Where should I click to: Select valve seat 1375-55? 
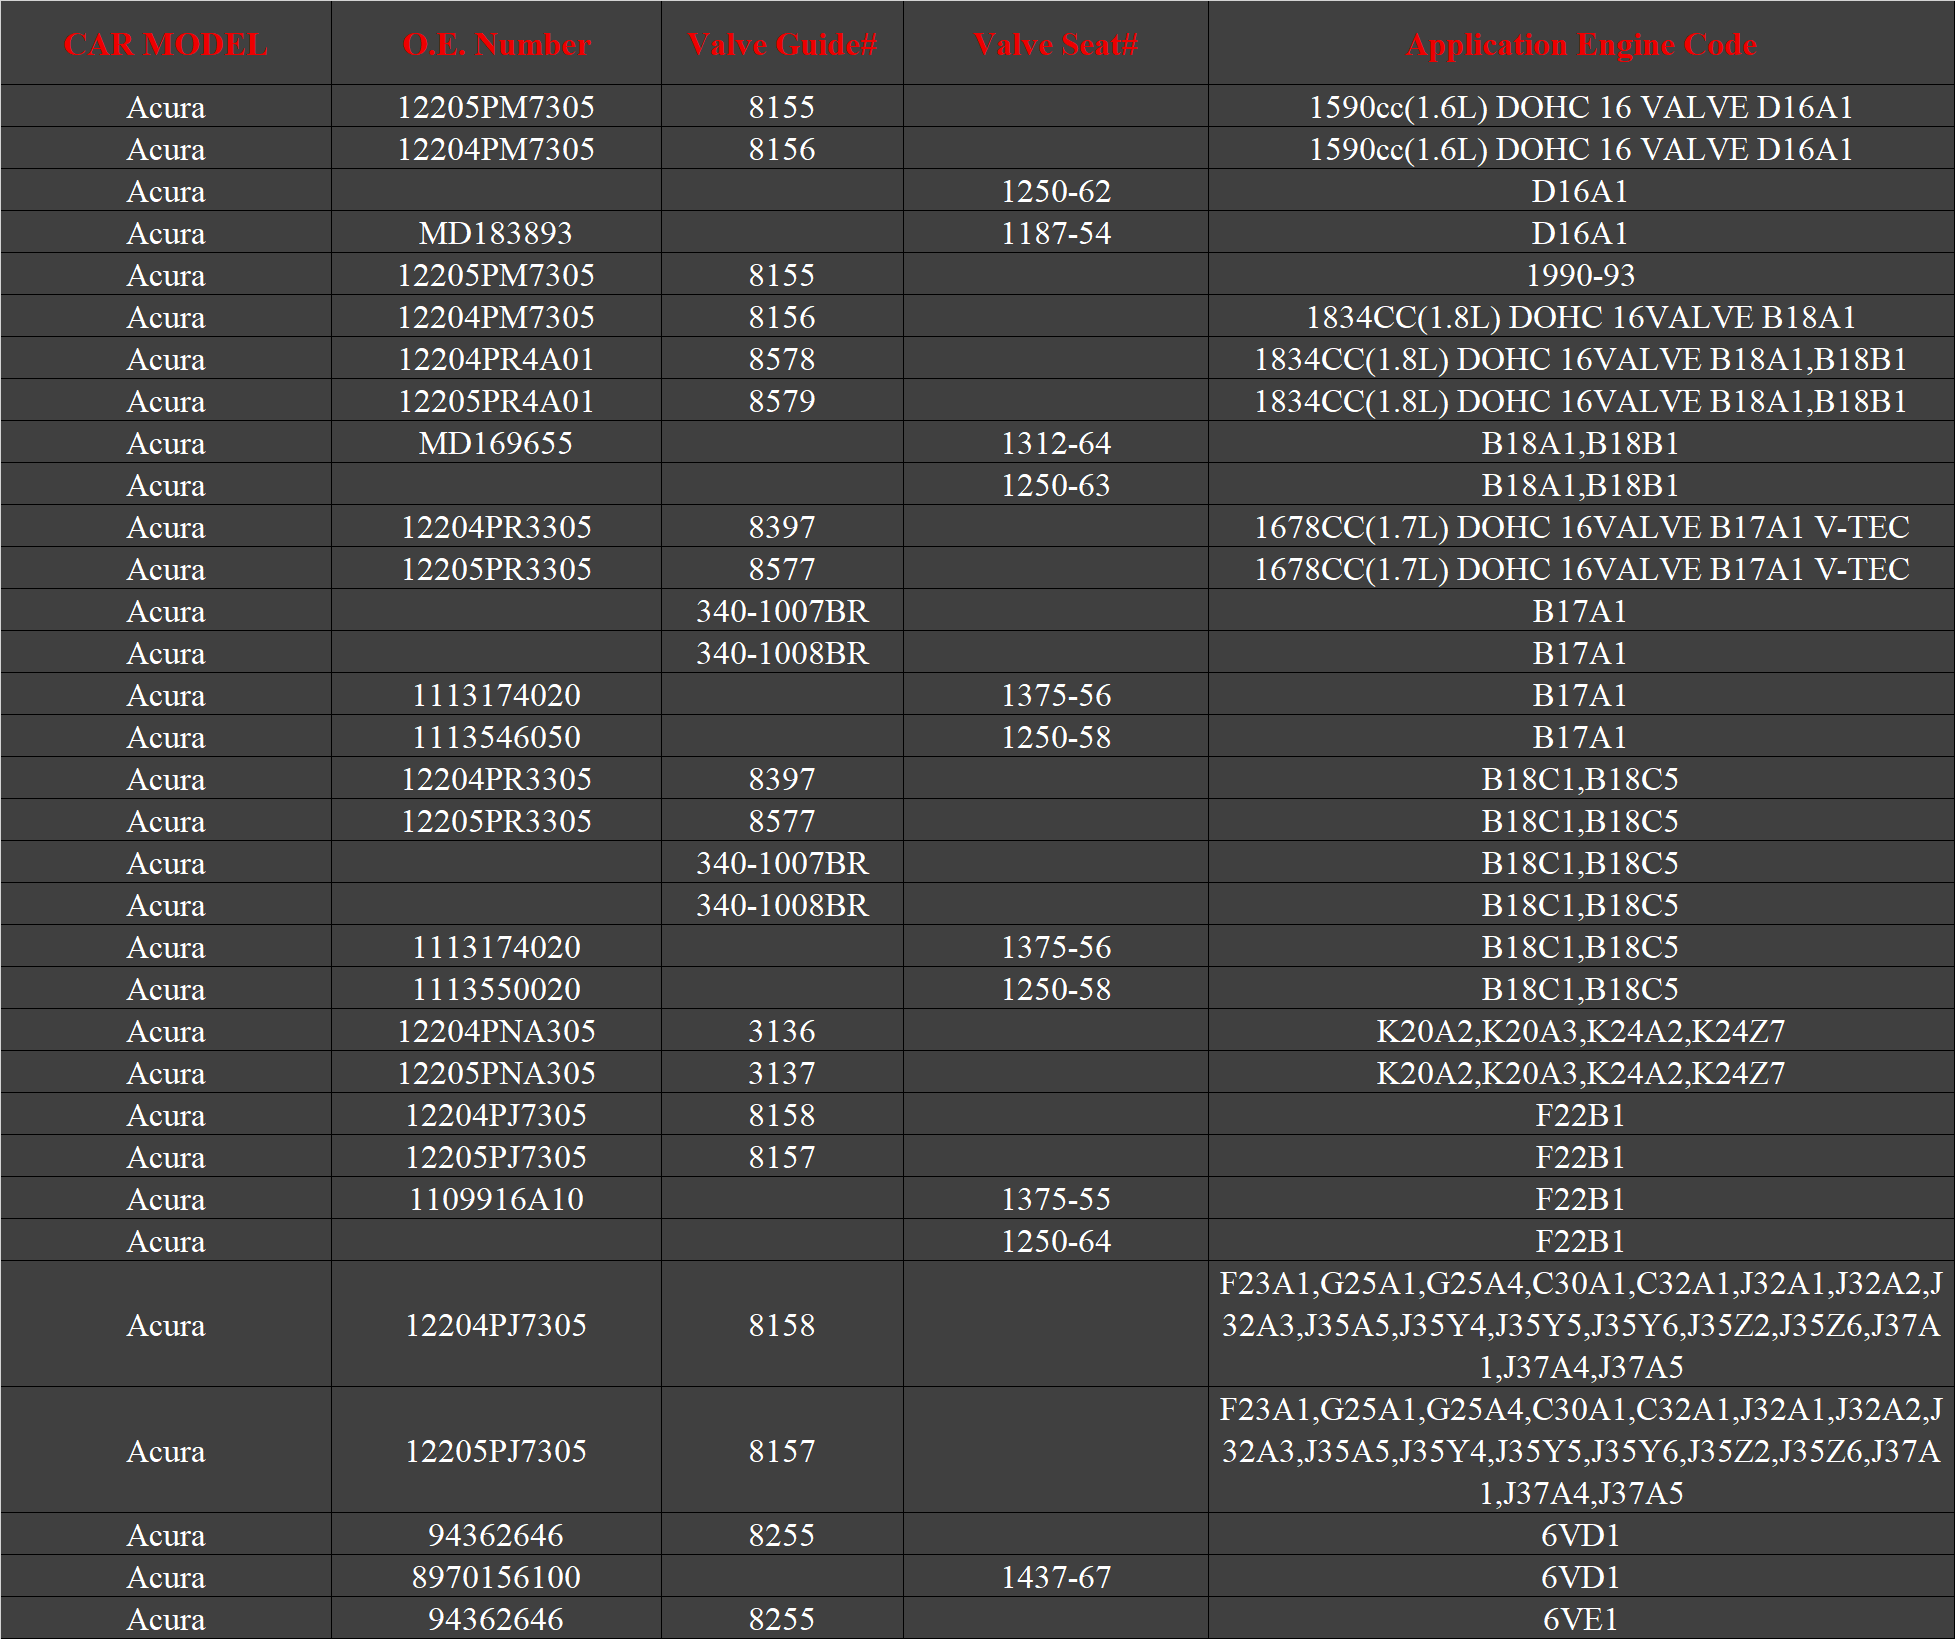coord(1056,1199)
